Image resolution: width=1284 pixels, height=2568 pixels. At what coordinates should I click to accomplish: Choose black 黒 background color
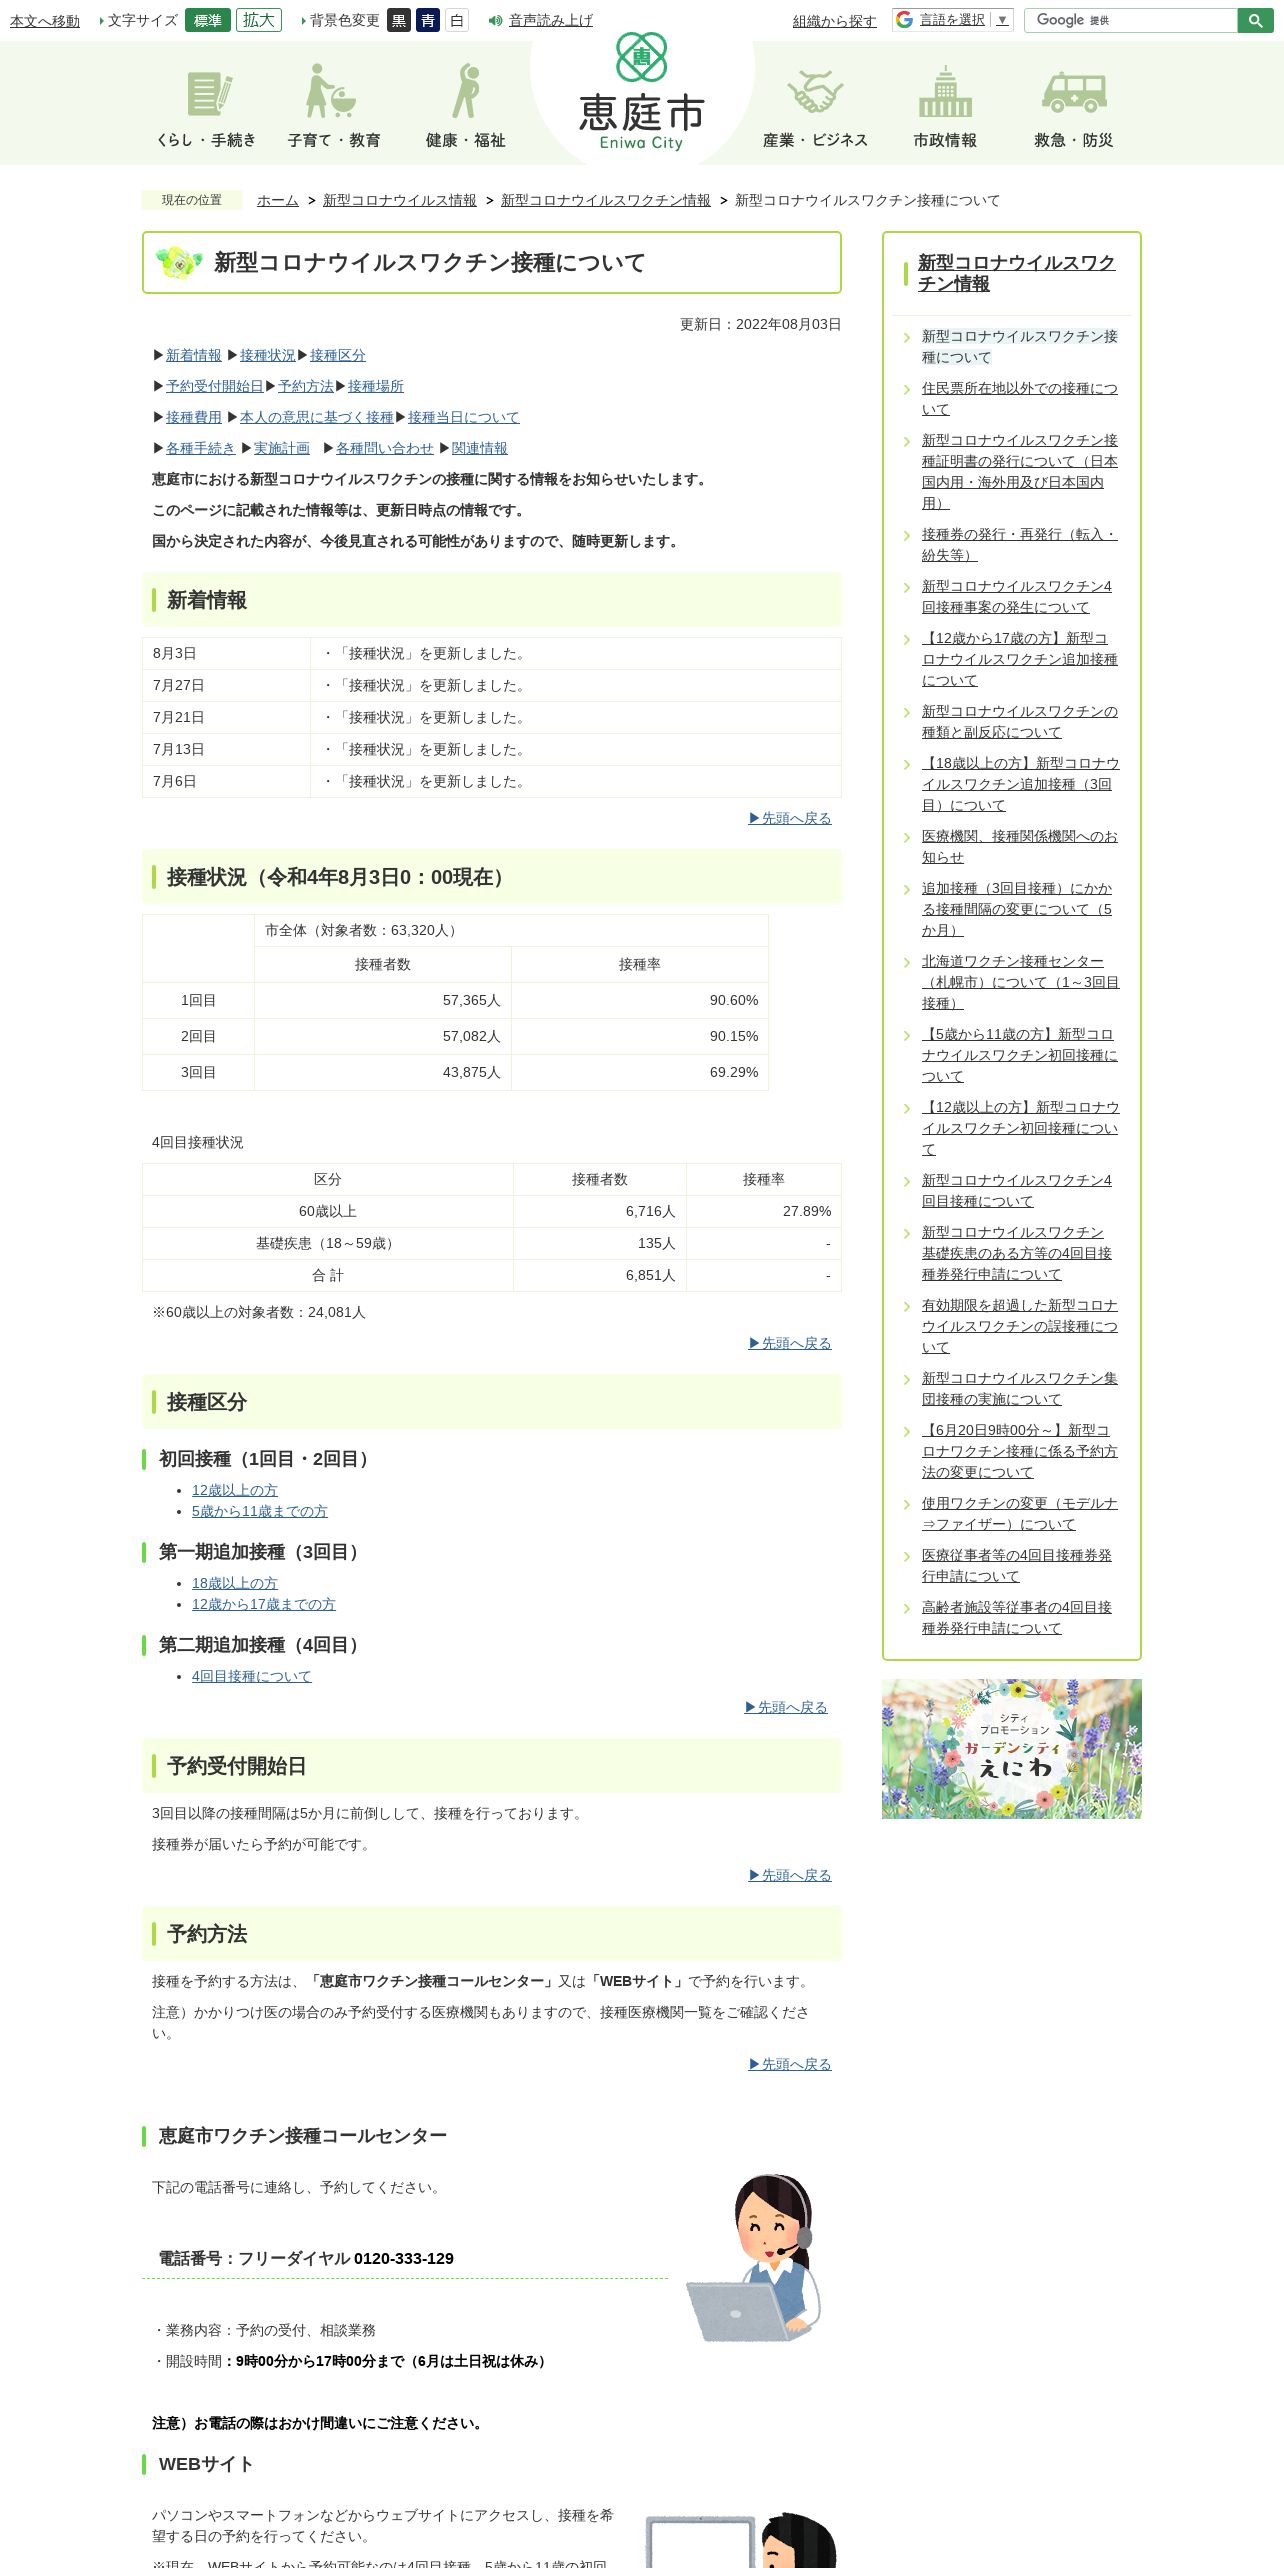point(399,20)
